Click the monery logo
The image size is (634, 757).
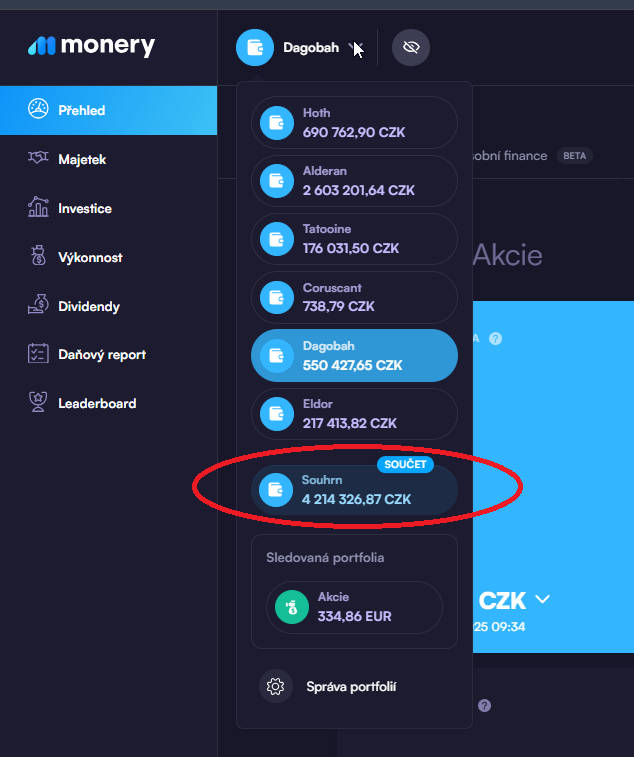[x=91, y=46]
